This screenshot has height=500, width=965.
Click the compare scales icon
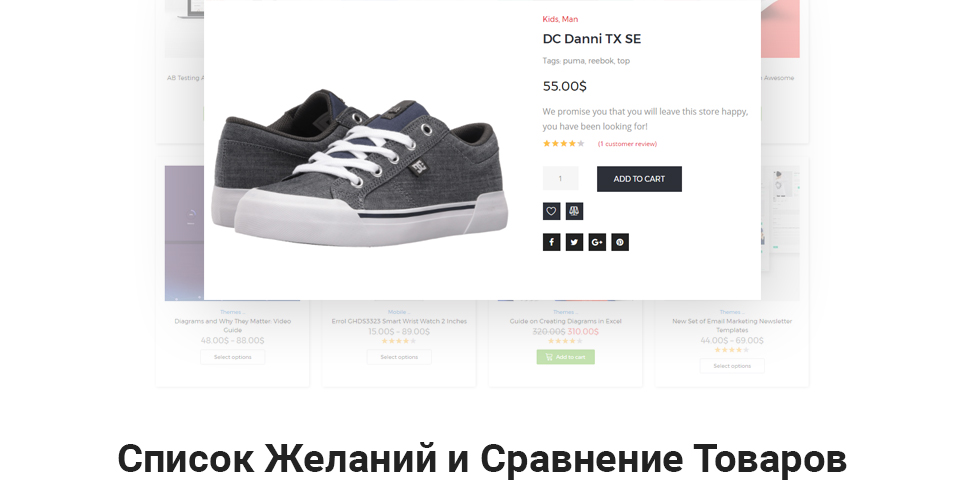coord(574,211)
